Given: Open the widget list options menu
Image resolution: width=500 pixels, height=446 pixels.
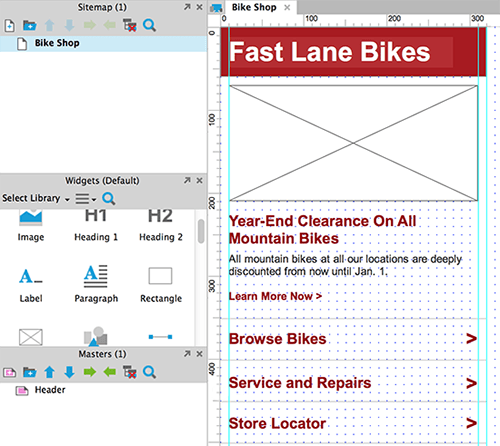Looking at the screenshot, I should pos(85,199).
